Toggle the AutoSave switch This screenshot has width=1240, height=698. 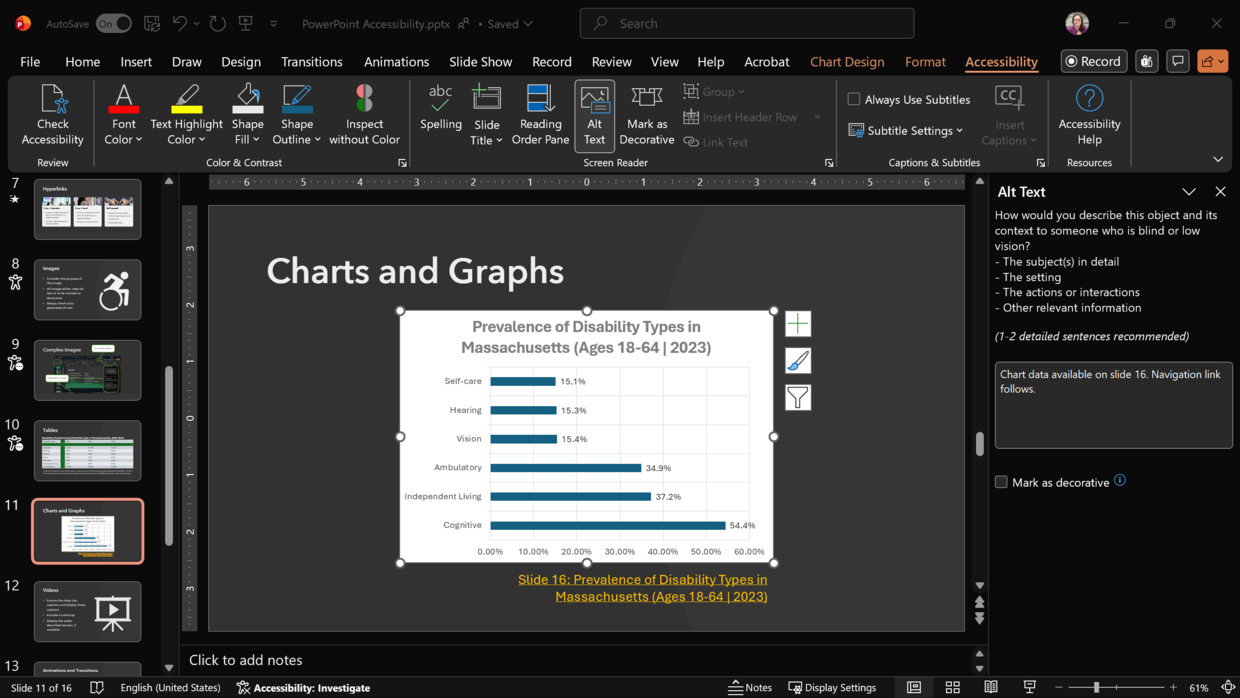[x=113, y=23]
